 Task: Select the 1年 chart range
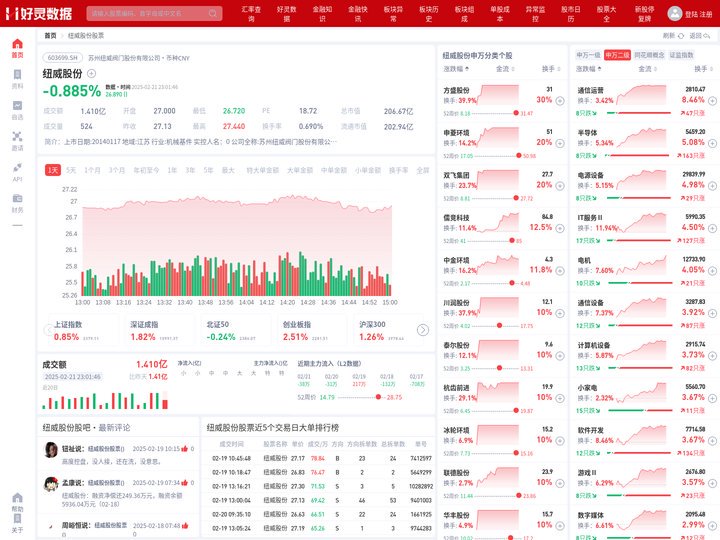tap(172, 170)
